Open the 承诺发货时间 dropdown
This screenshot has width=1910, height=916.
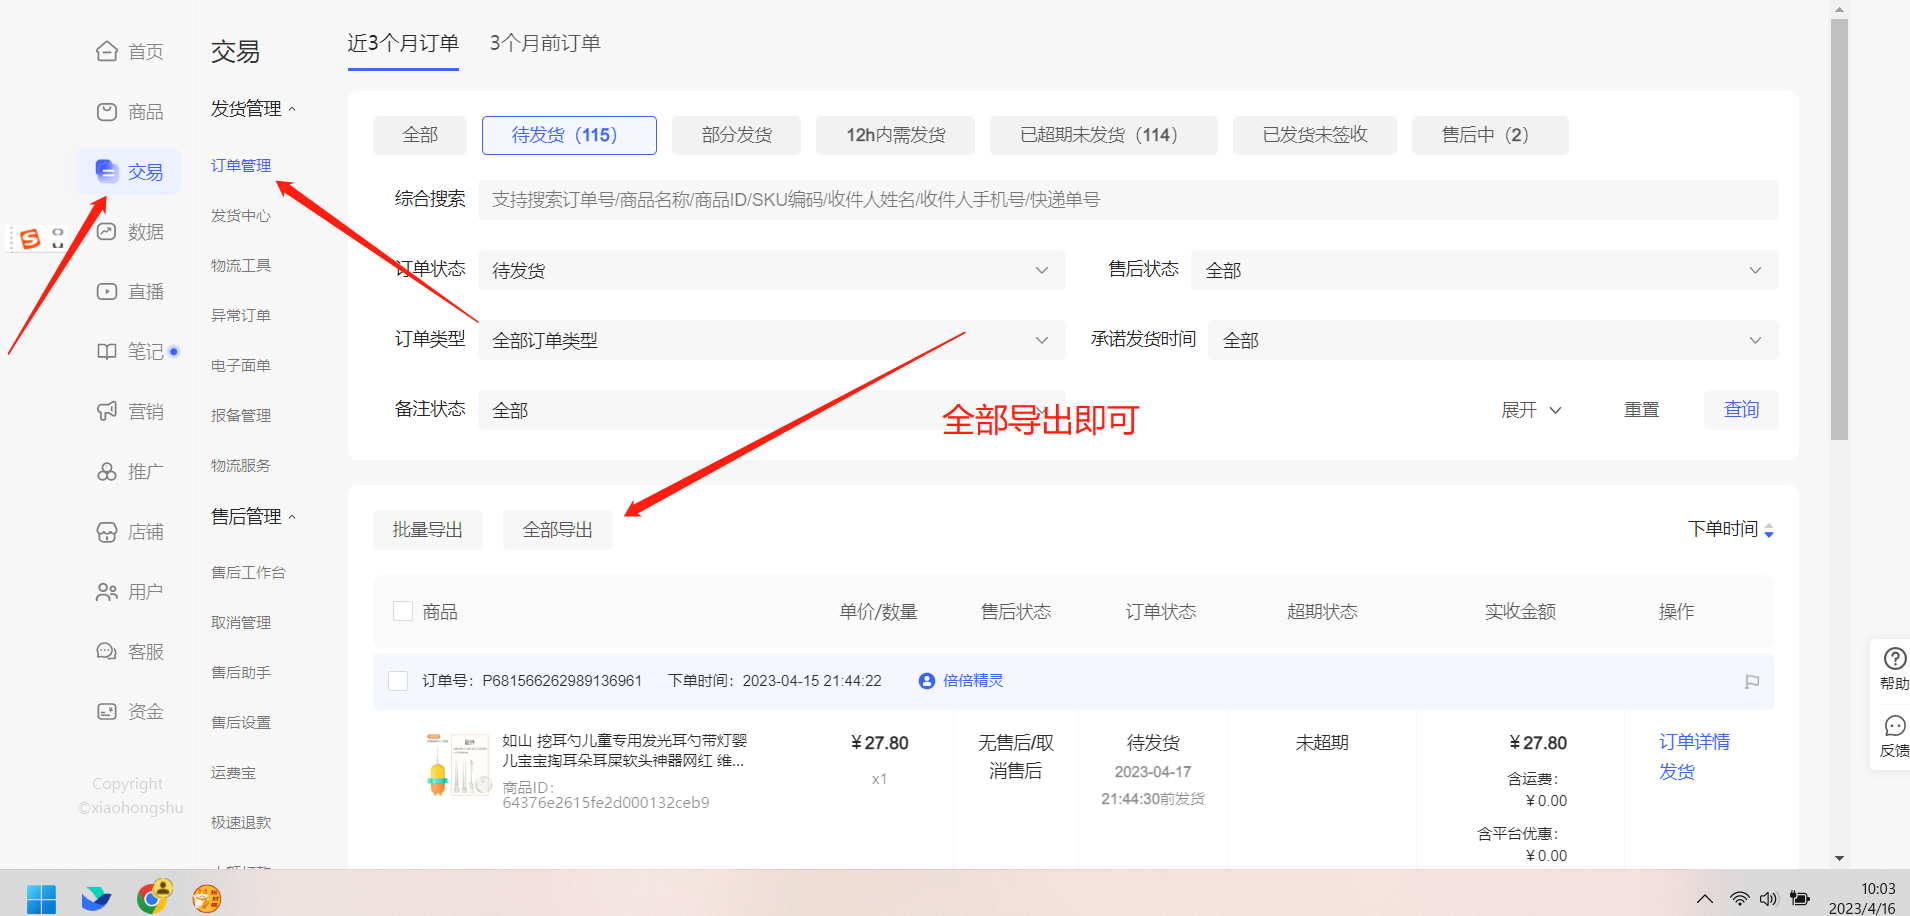pyautogui.click(x=1492, y=340)
